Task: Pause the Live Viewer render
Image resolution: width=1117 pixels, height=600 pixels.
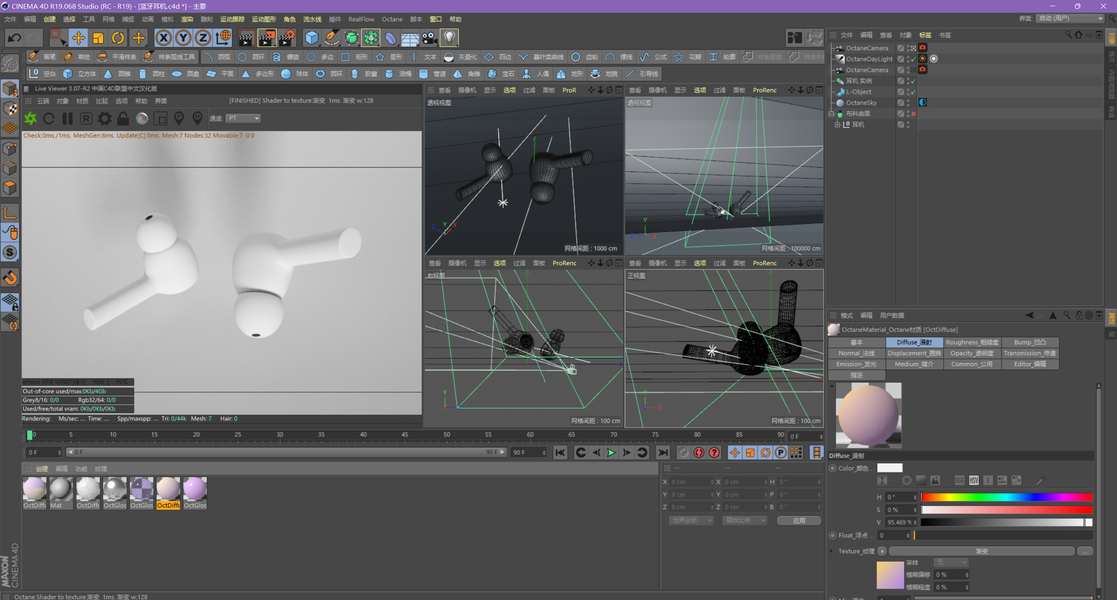Action: click(68, 118)
